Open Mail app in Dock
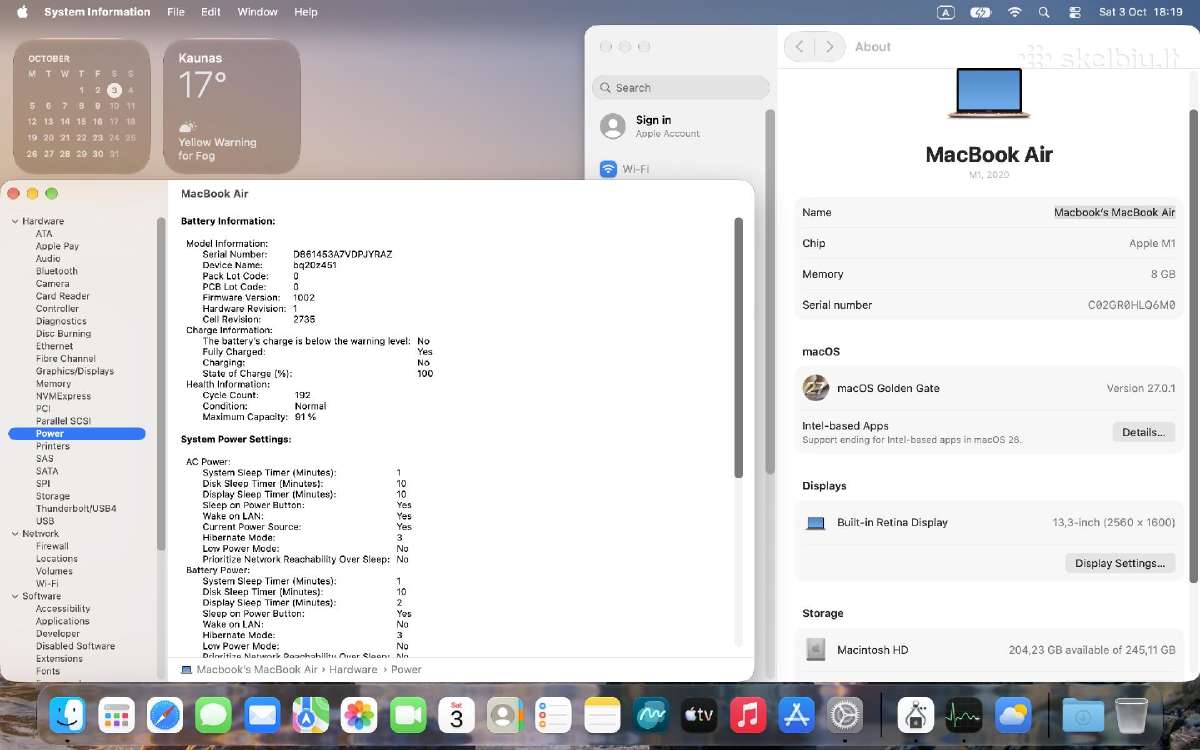The width and height of the screenshot is (1200, 750). pyautogui.click(x=262, y=715)
